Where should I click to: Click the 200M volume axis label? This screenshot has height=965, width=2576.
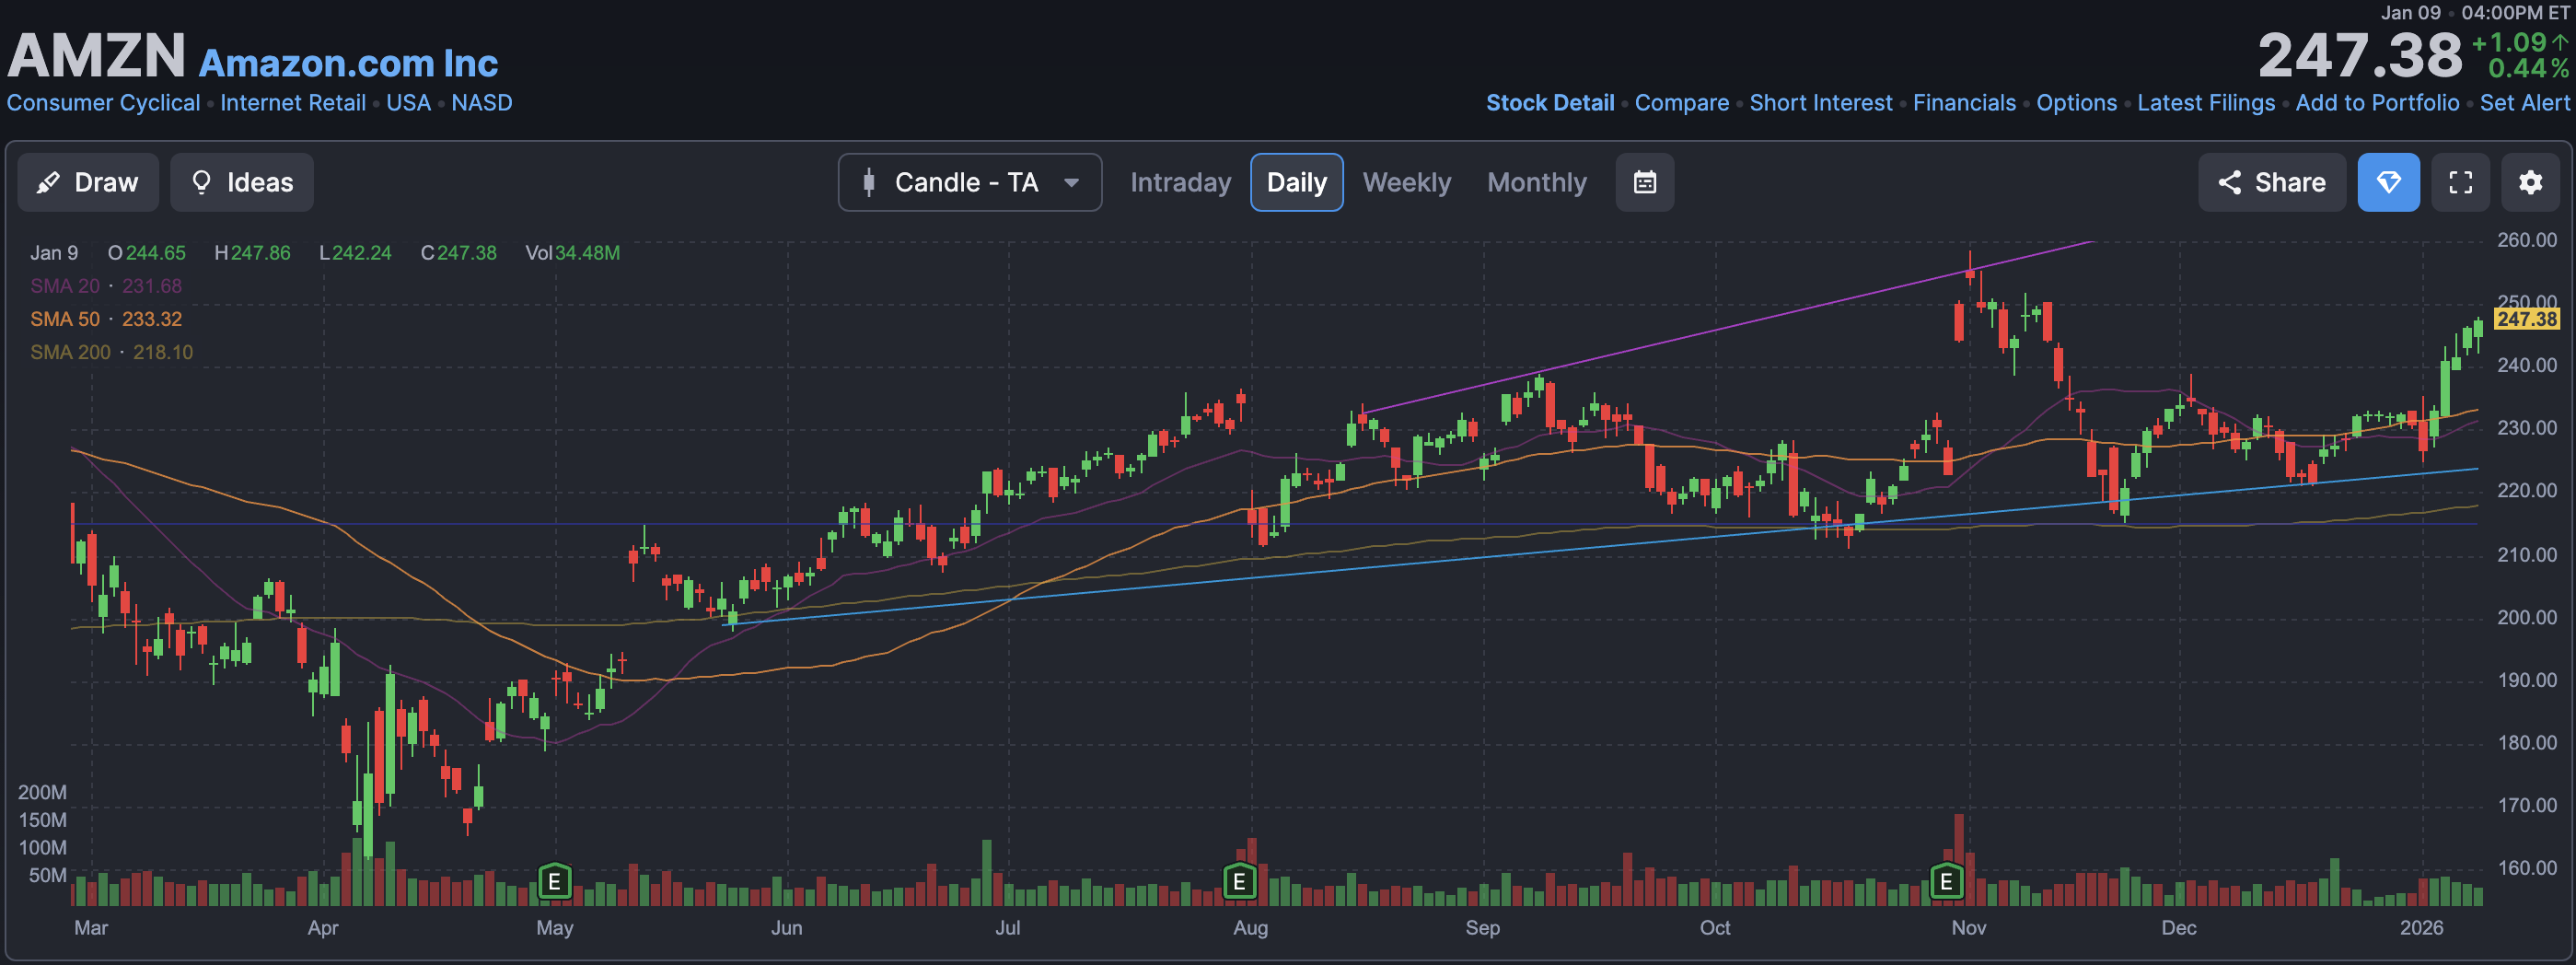pyautogui.click(x=42, y=792)
